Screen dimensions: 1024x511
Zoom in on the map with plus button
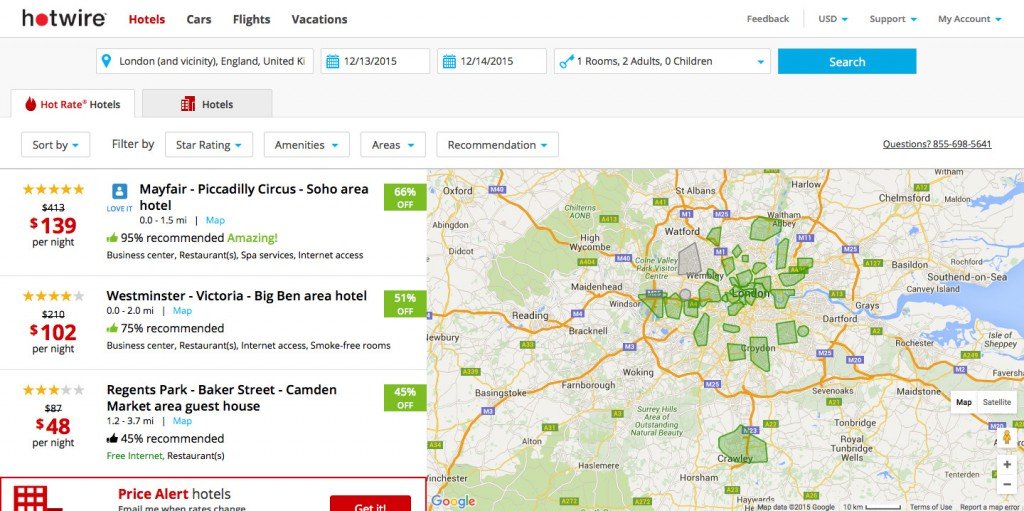(x=1007, y=465)
